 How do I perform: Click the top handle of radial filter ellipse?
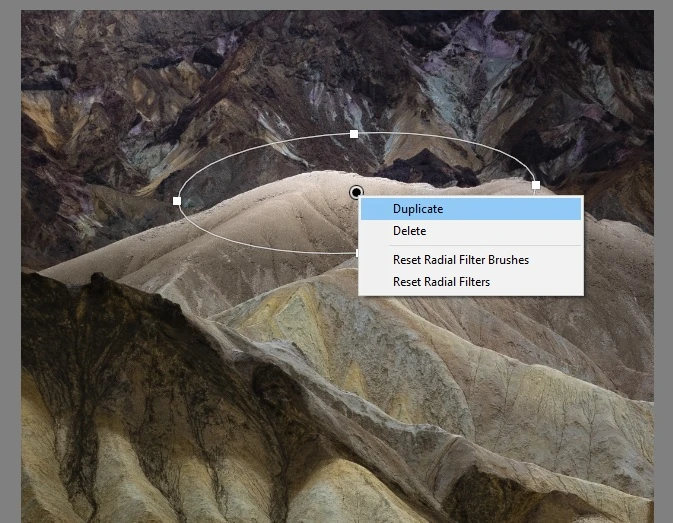(354, 134)
